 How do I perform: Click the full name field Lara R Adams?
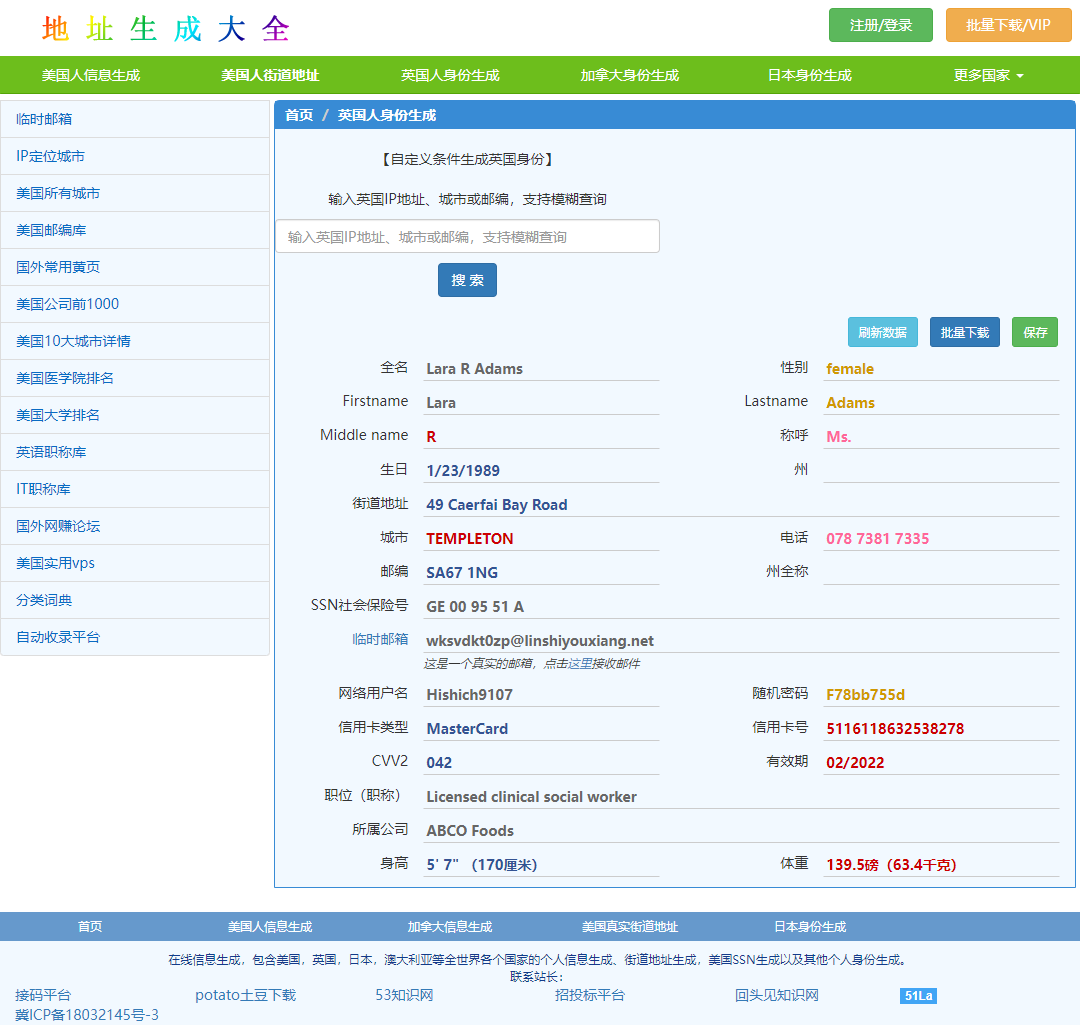(541, 368)
